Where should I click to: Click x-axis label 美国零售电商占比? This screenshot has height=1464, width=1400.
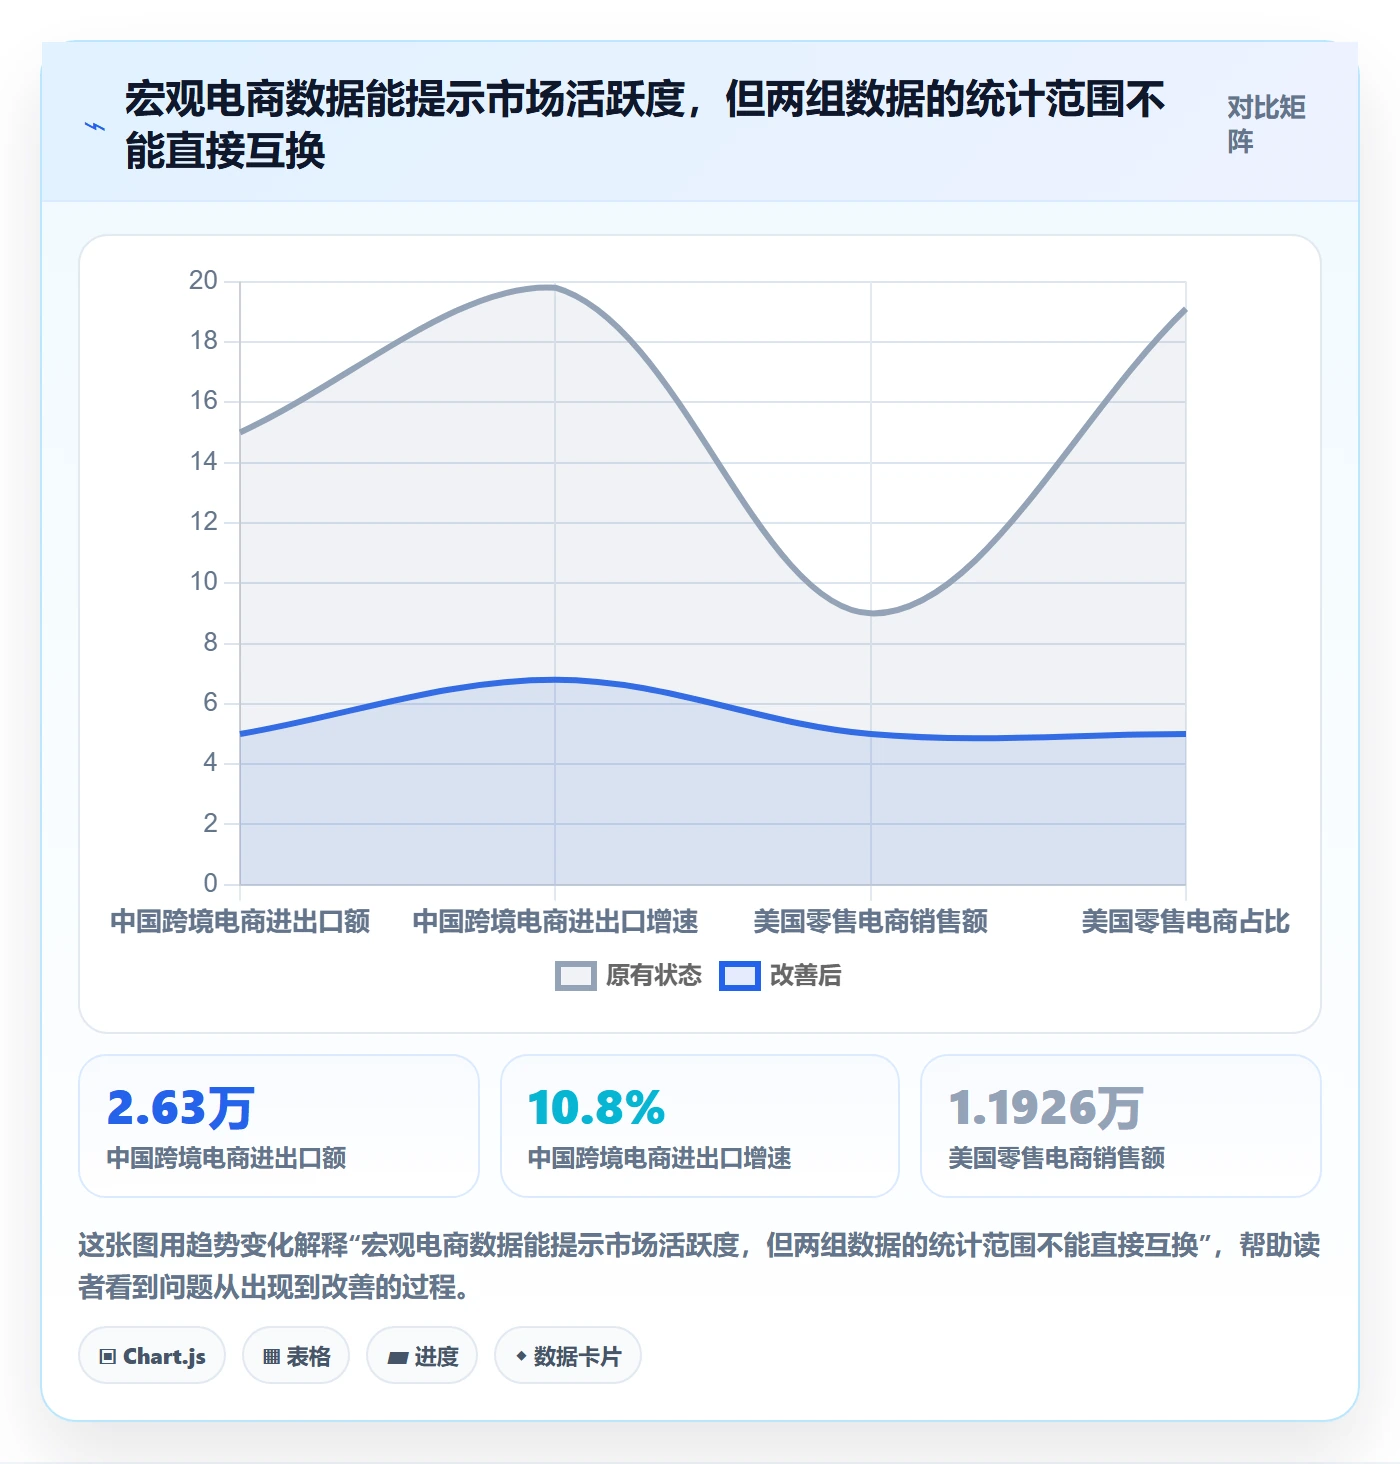[1185, 921]
